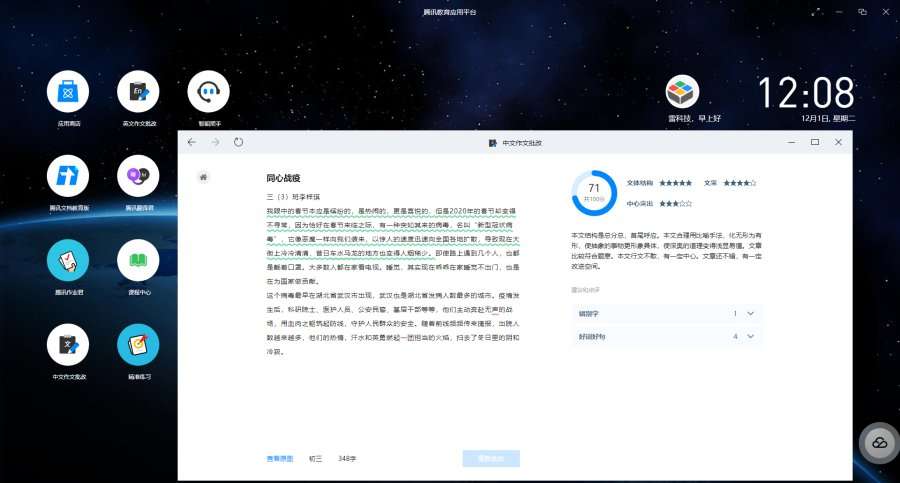Open the 课程中心 book icon

click(138, 261)
